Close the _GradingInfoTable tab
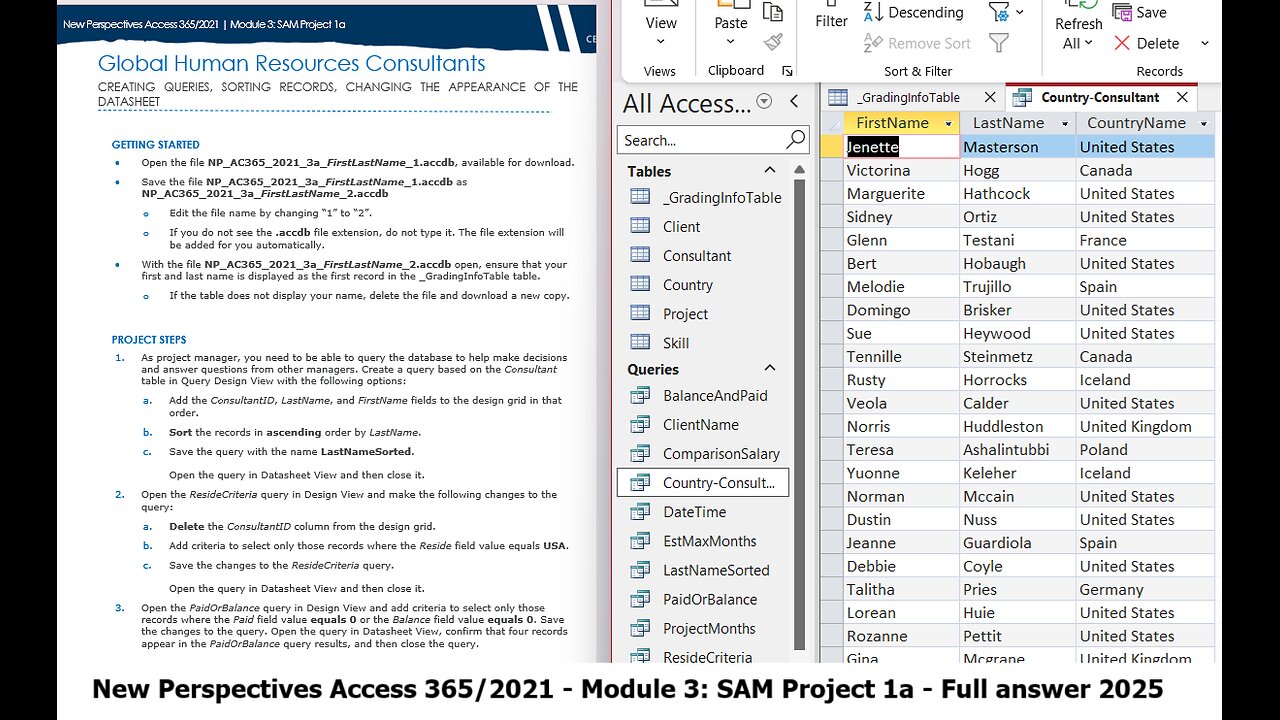The width and height of the screenshot is (1280, 720). coord(989,97)
